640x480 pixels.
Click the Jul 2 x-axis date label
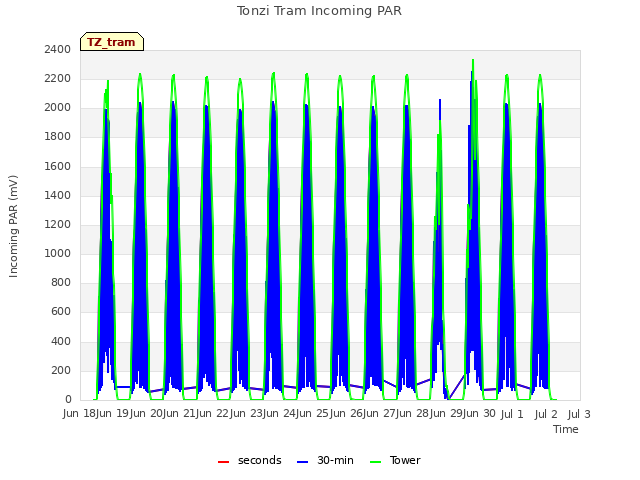pos(546,414)
